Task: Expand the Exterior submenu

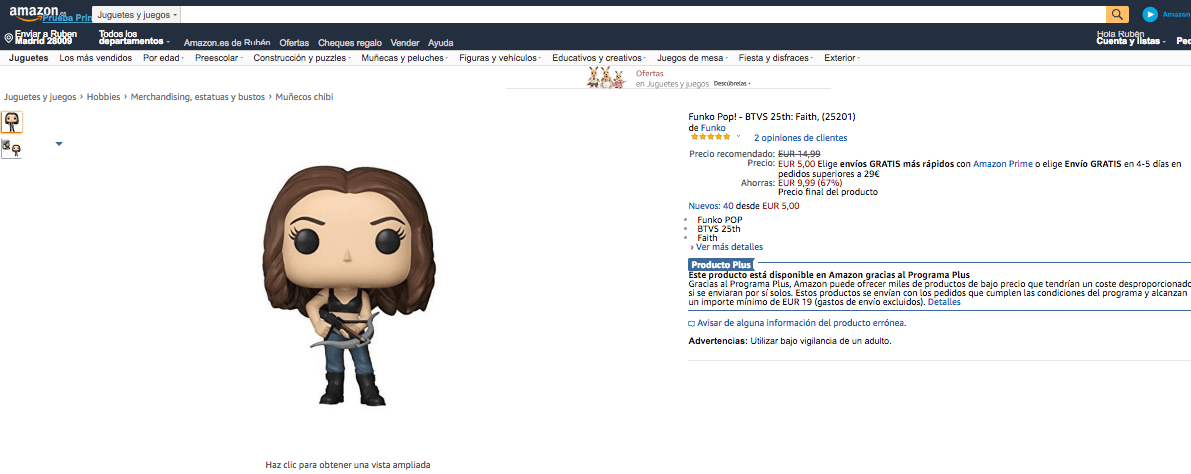Action: [x=842, y=58]
